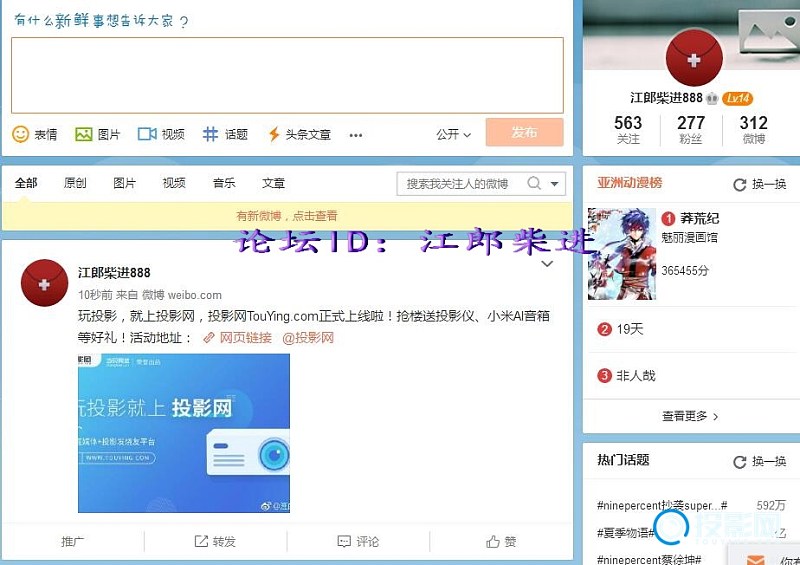Click source link 微博 weibo.com

[182, 295]
